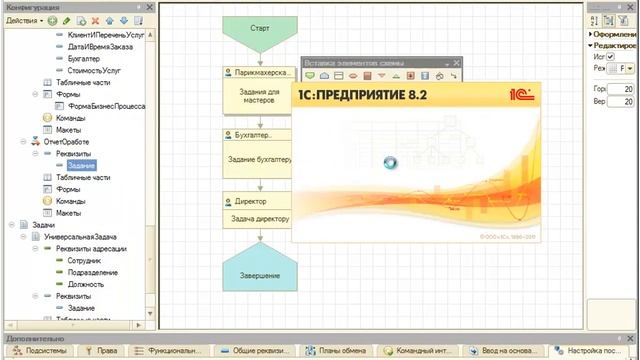640x360 pixels.
Task: Toggle the Исп checkbox in properties panel
Action: click(x=610, y=57)
